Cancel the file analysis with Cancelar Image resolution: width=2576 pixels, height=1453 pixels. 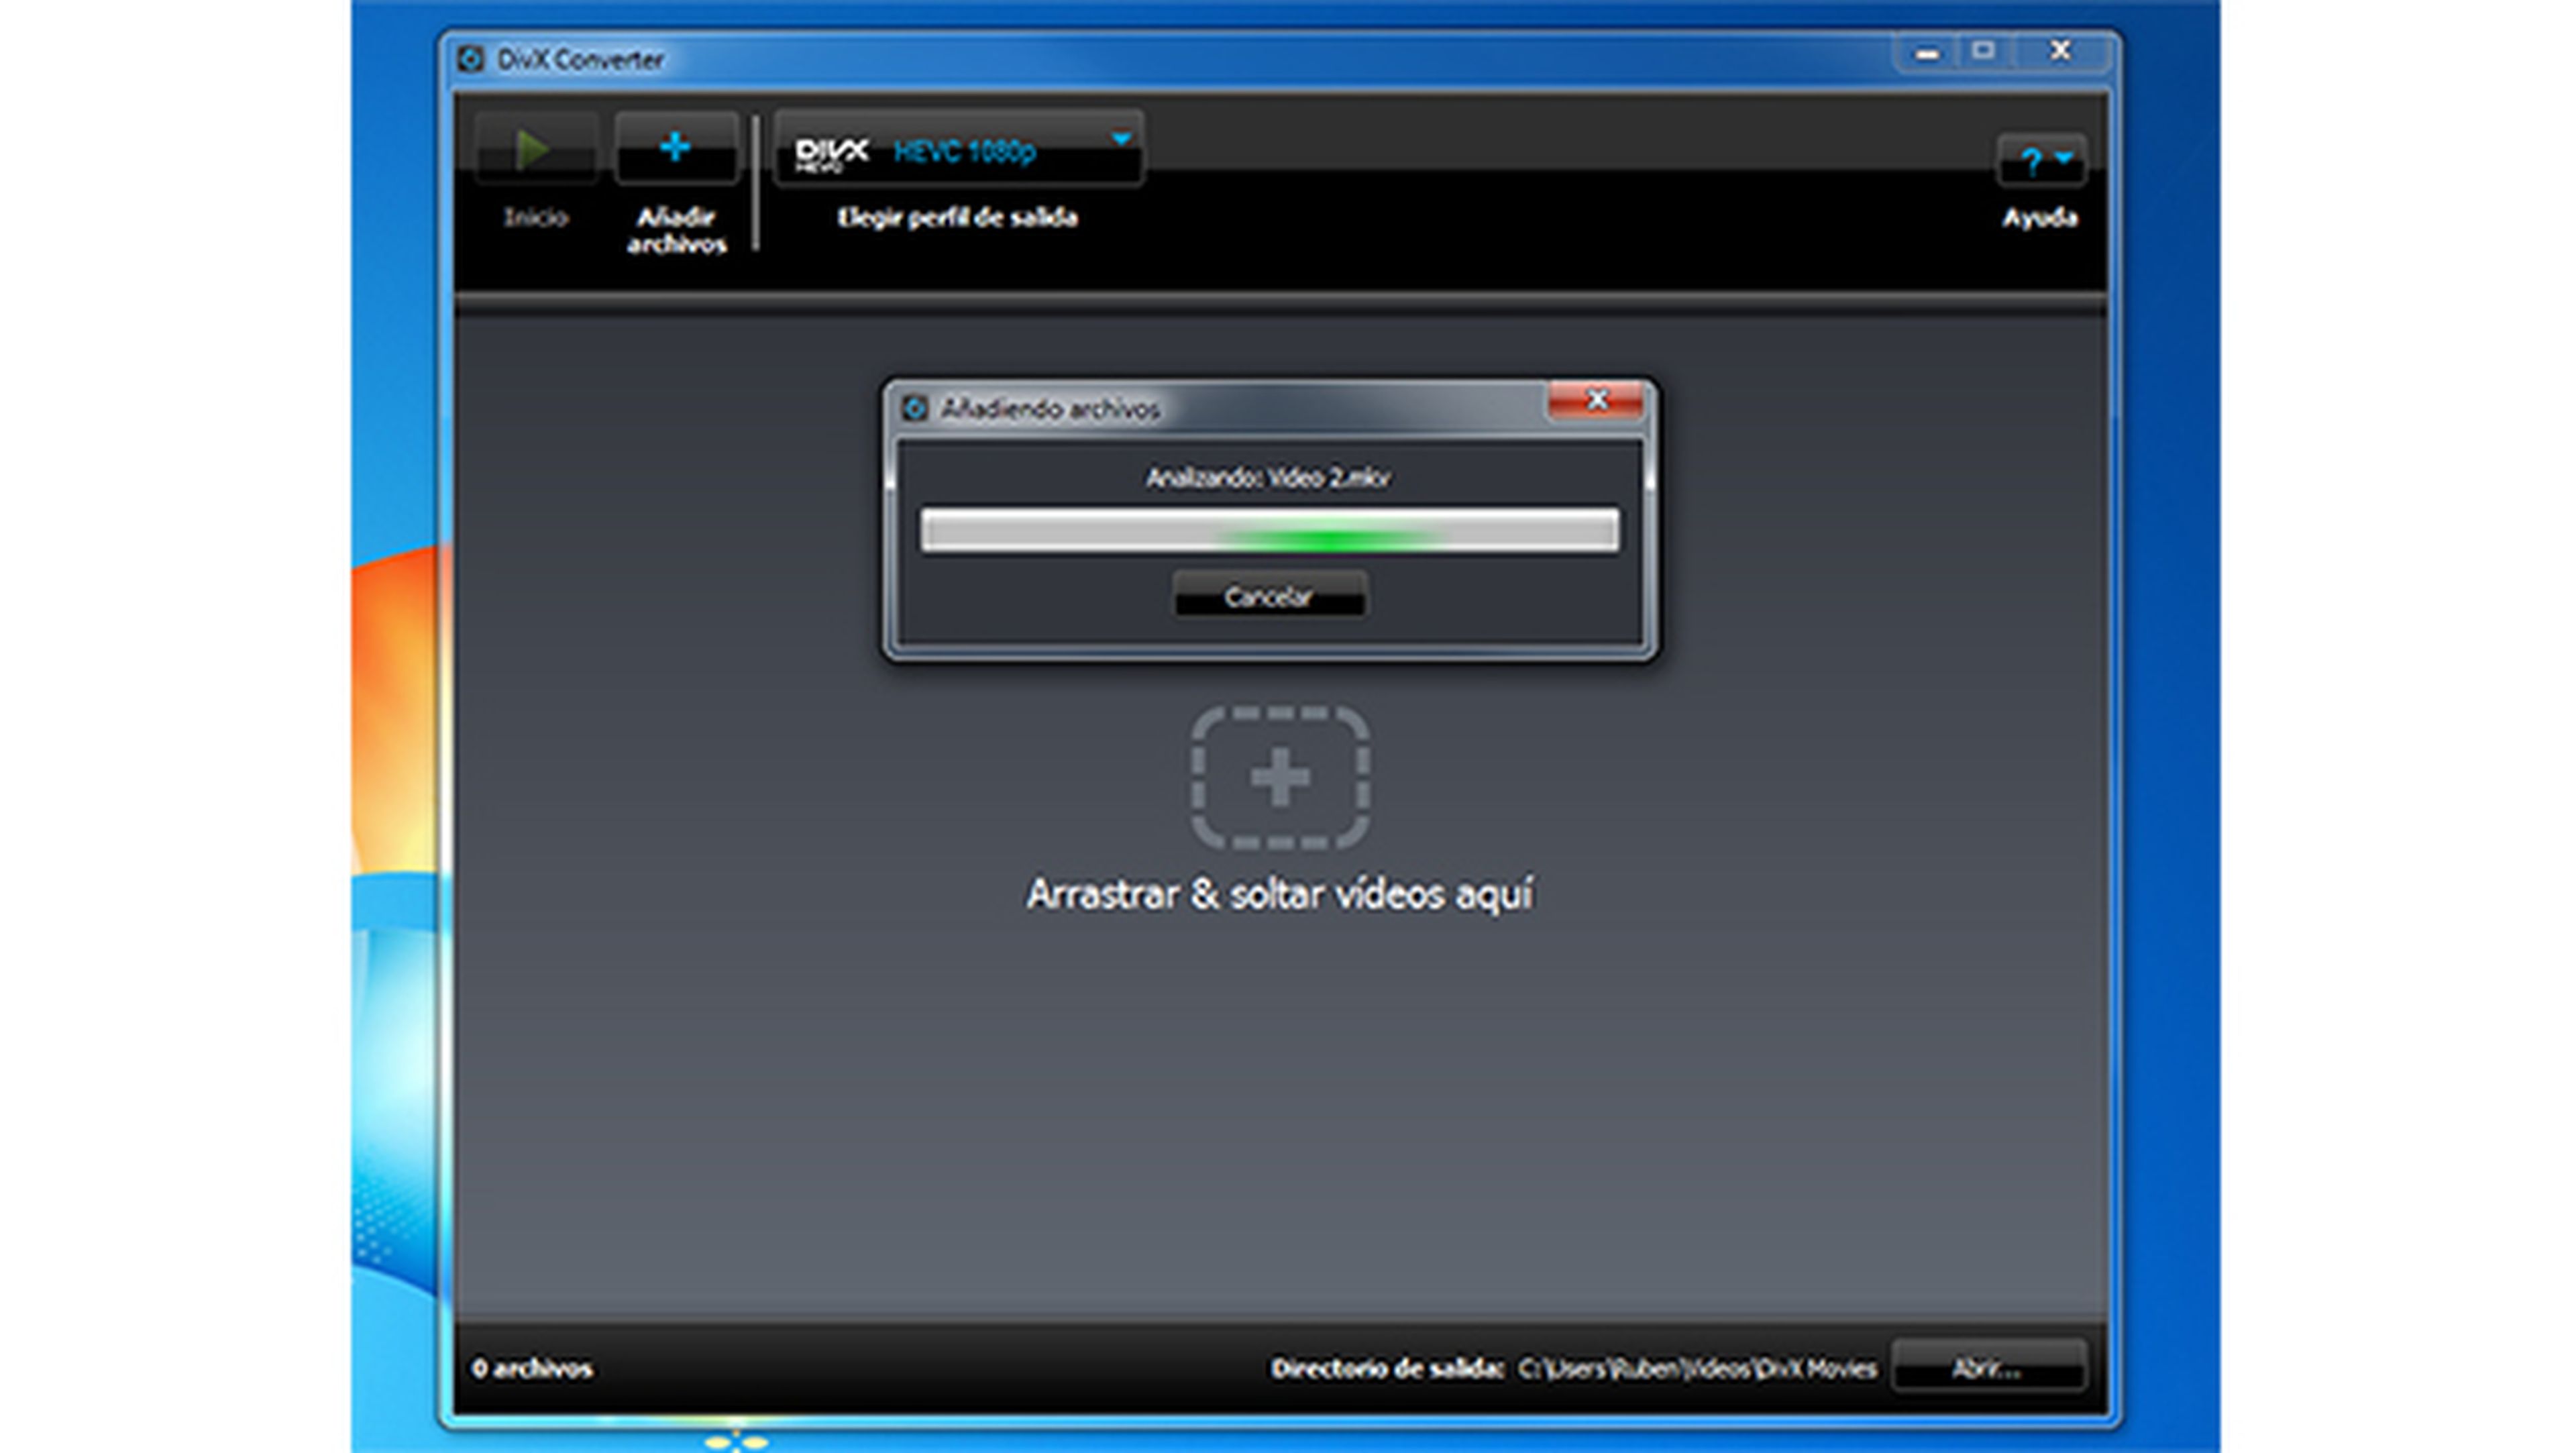pos(1269,596)
